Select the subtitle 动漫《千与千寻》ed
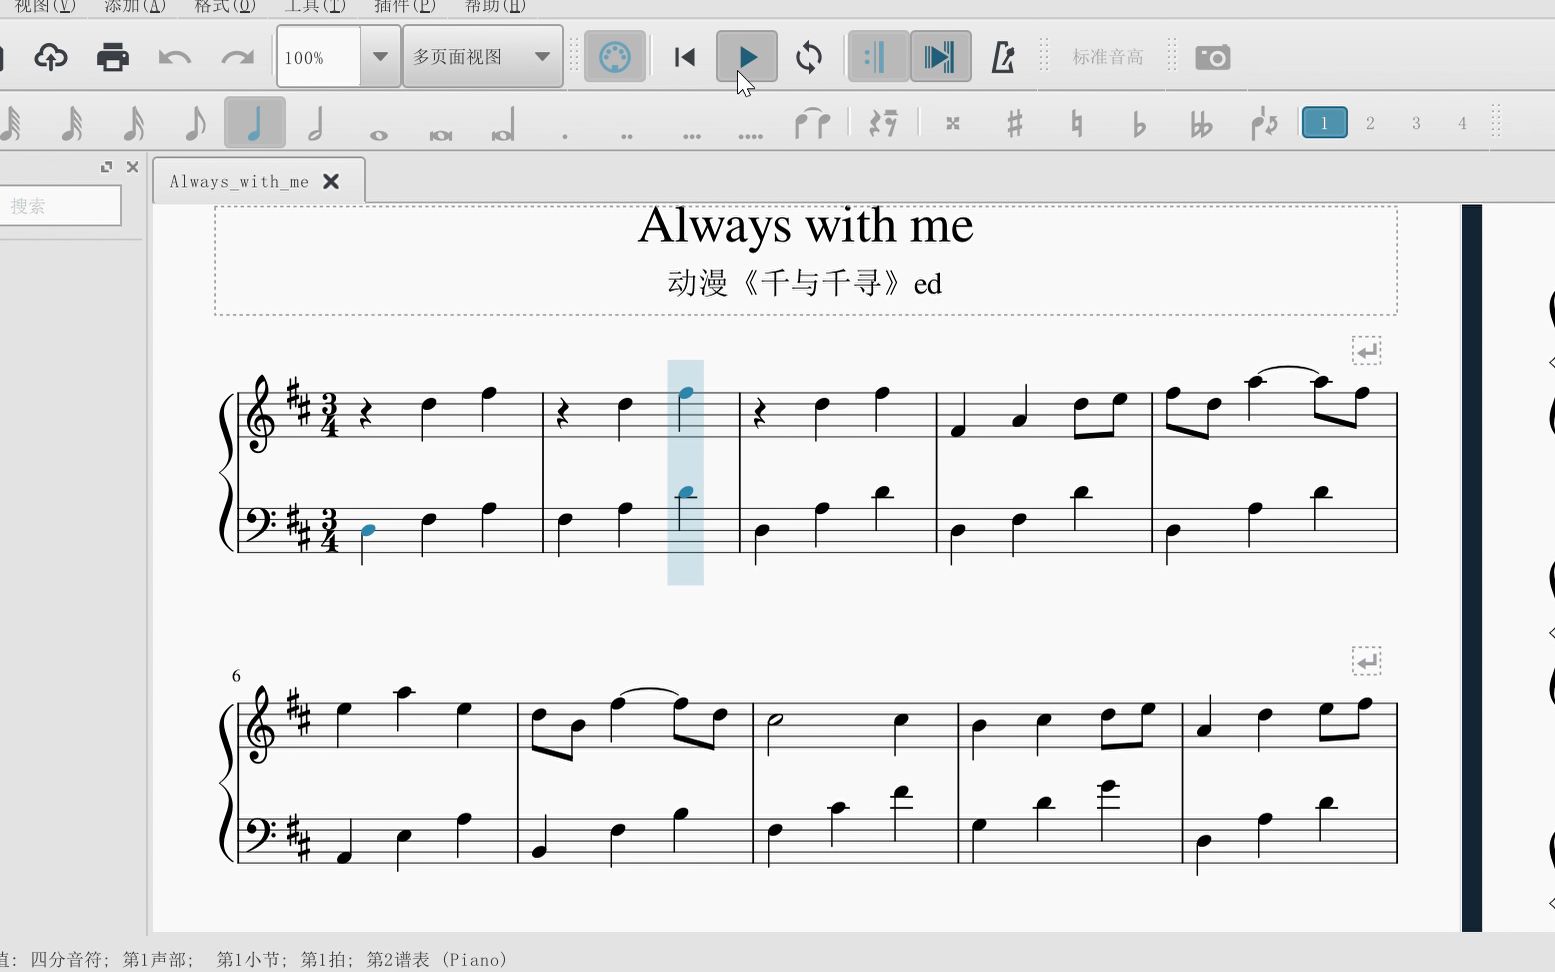Image resolution: width=1555 pixels, height=972 pixels. pos(805,283)
